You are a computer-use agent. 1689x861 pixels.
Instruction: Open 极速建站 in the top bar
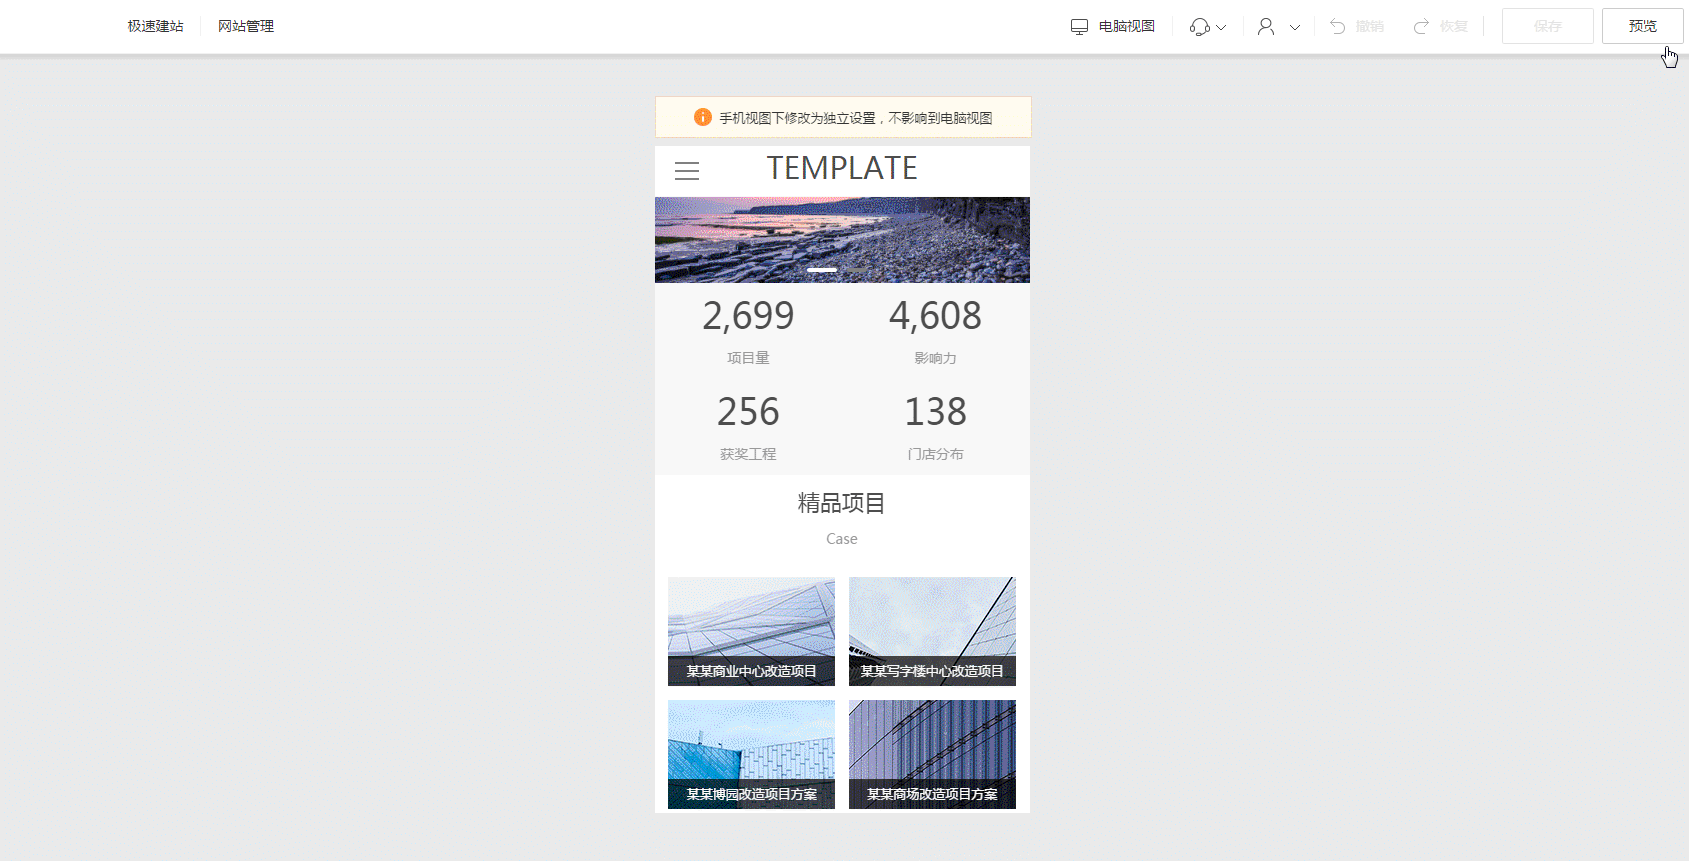click(155, 26)
